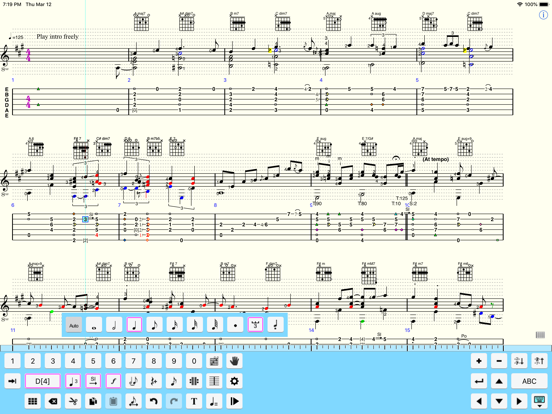Select sixteenth note duration
Screen dimensions: 552x414
click(x=175, y=325)
